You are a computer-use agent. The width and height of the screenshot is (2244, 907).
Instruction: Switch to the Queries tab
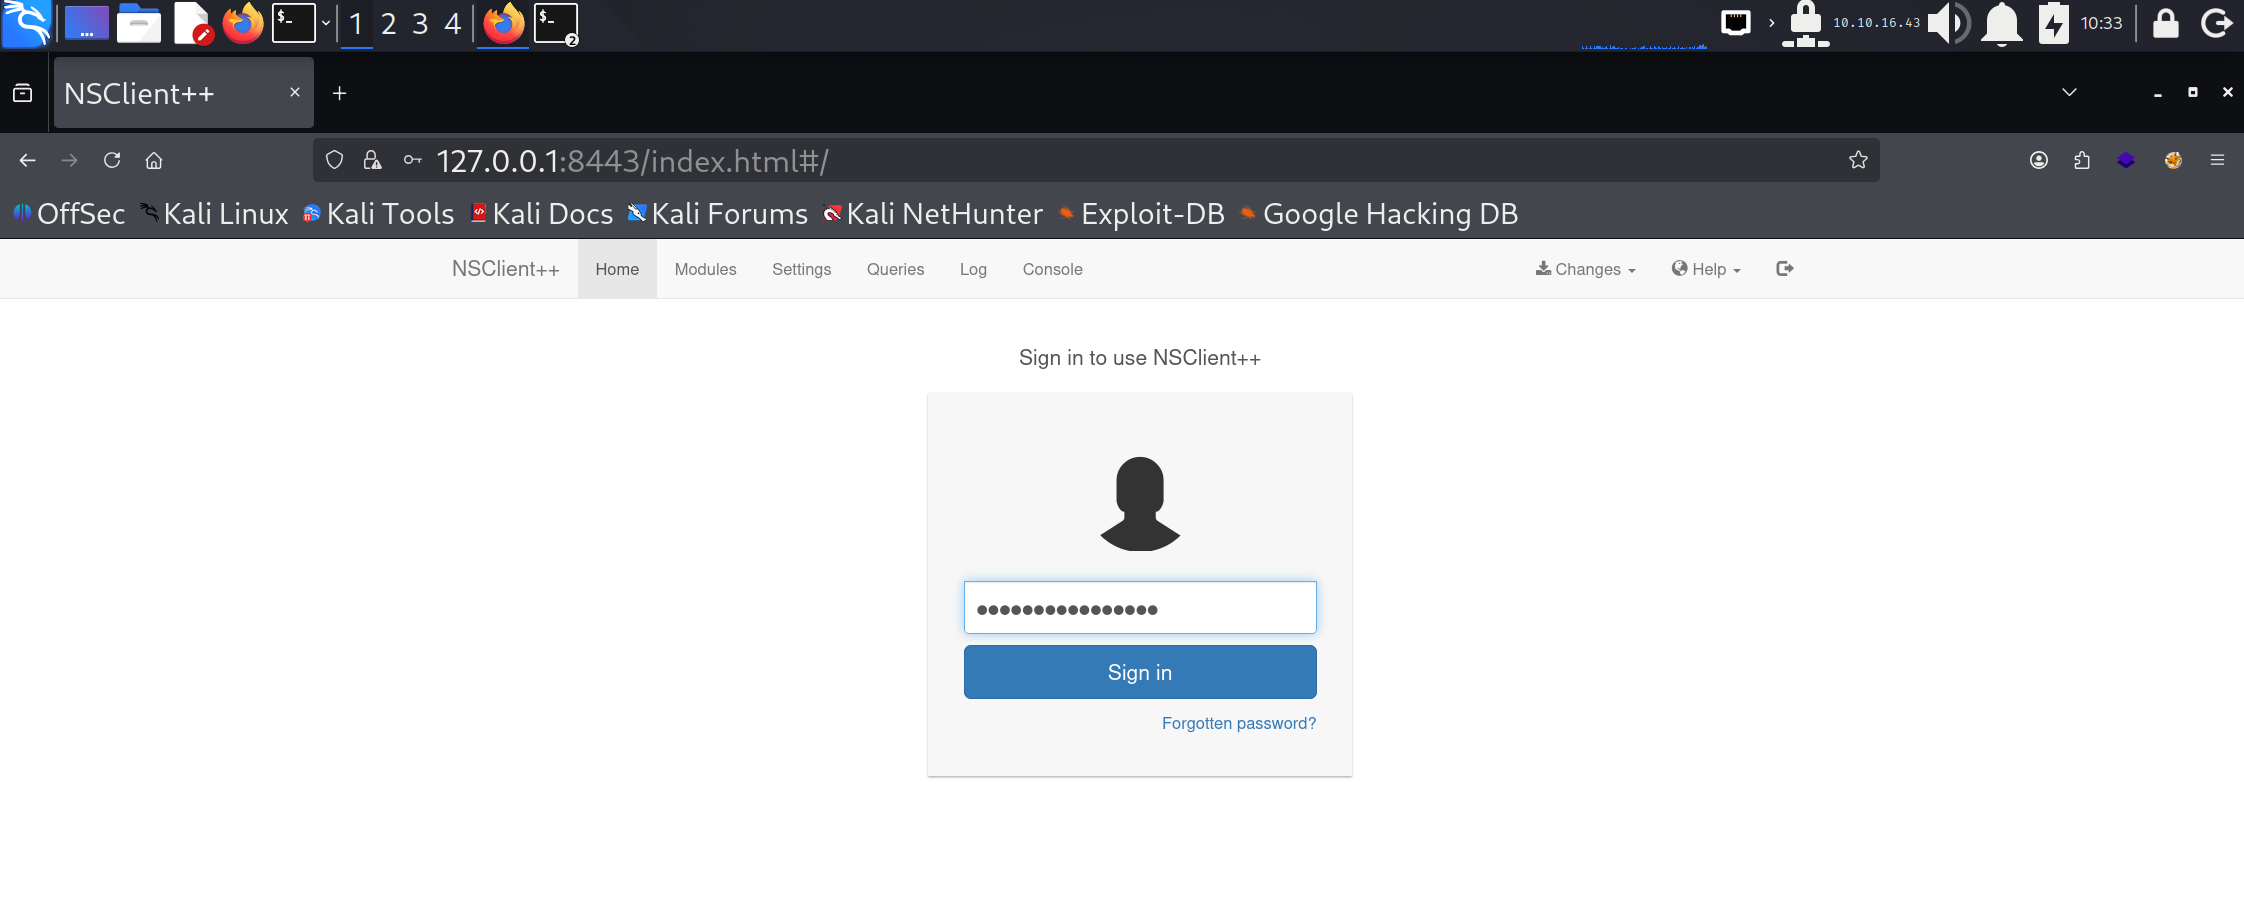(895, 269)
